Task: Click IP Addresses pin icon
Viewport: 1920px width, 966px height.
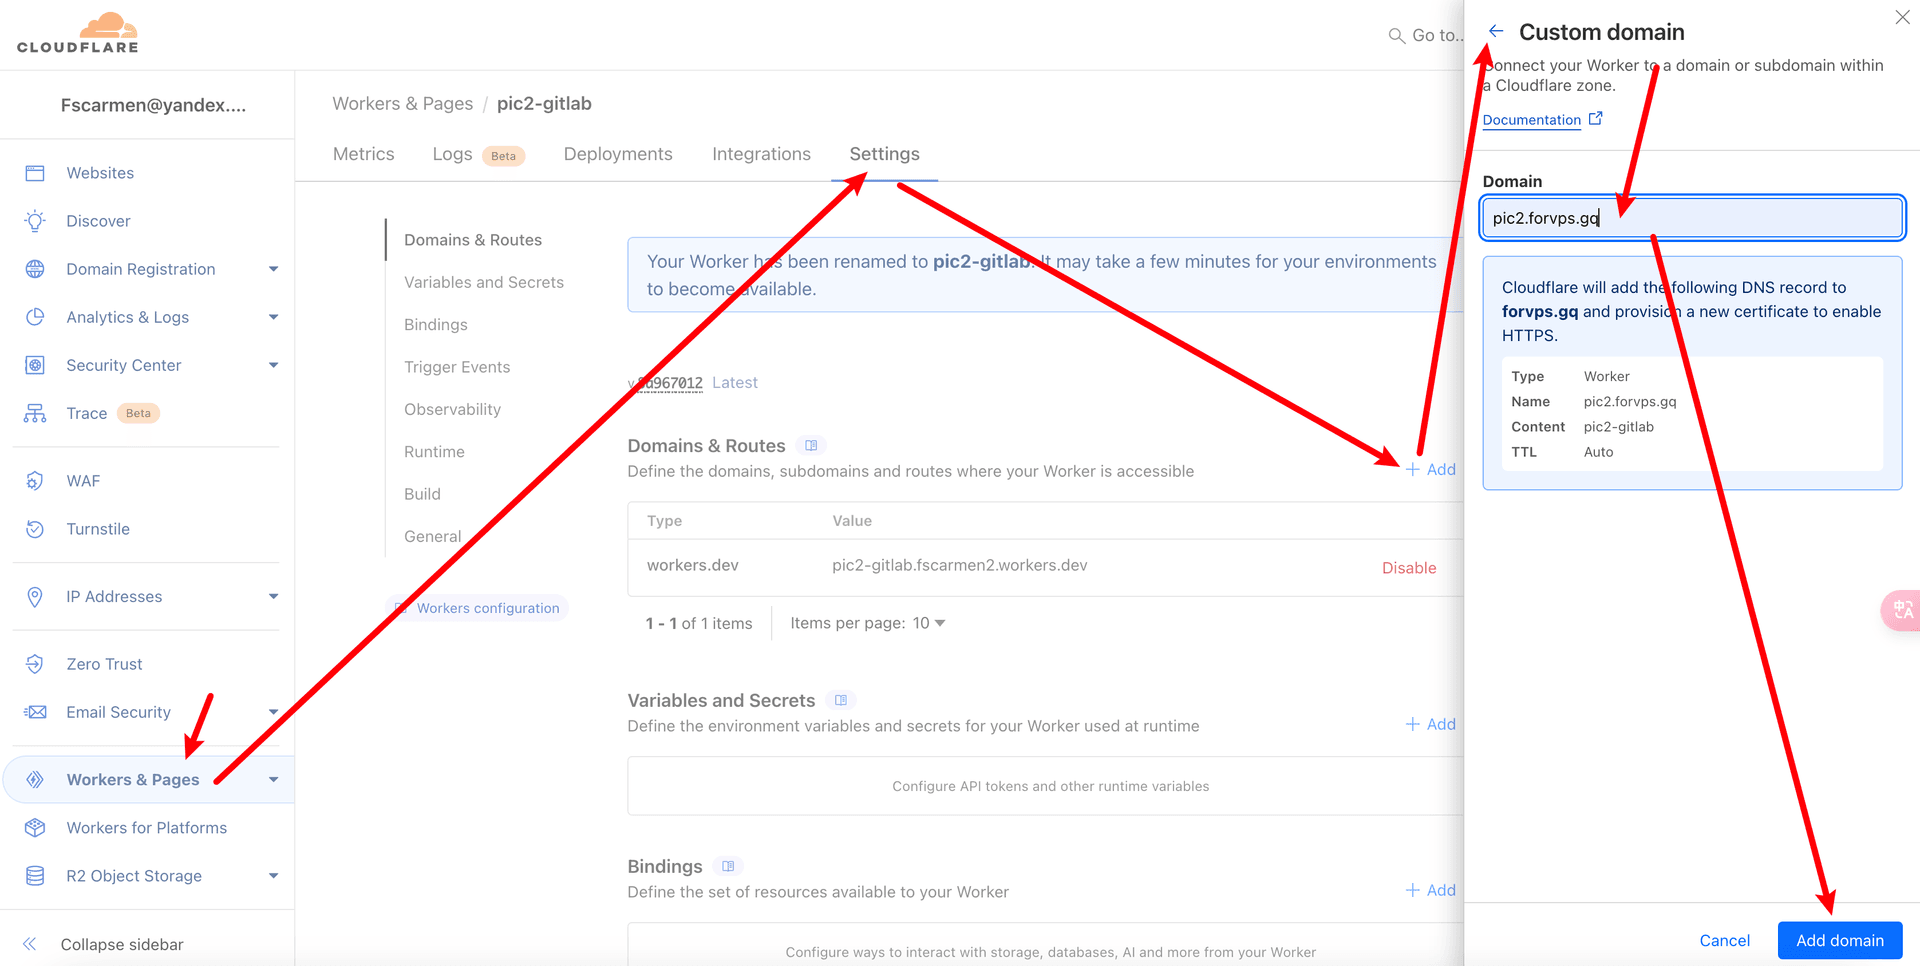Action: pyautogui.click(x=35, y=597)
